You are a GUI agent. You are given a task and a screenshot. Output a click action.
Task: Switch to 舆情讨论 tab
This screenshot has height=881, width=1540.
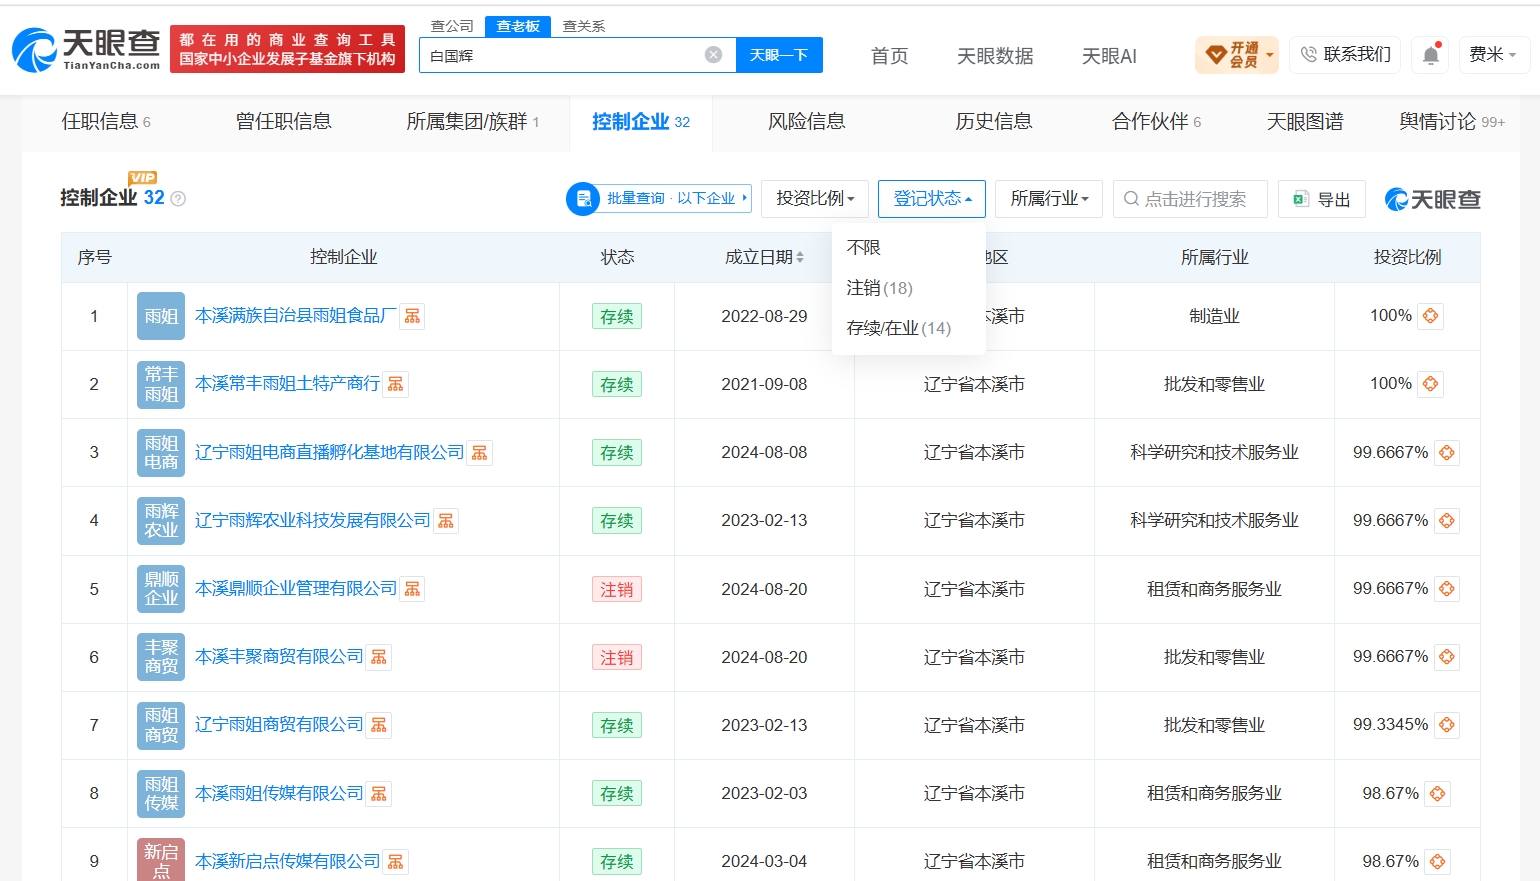coord(1452,122)
